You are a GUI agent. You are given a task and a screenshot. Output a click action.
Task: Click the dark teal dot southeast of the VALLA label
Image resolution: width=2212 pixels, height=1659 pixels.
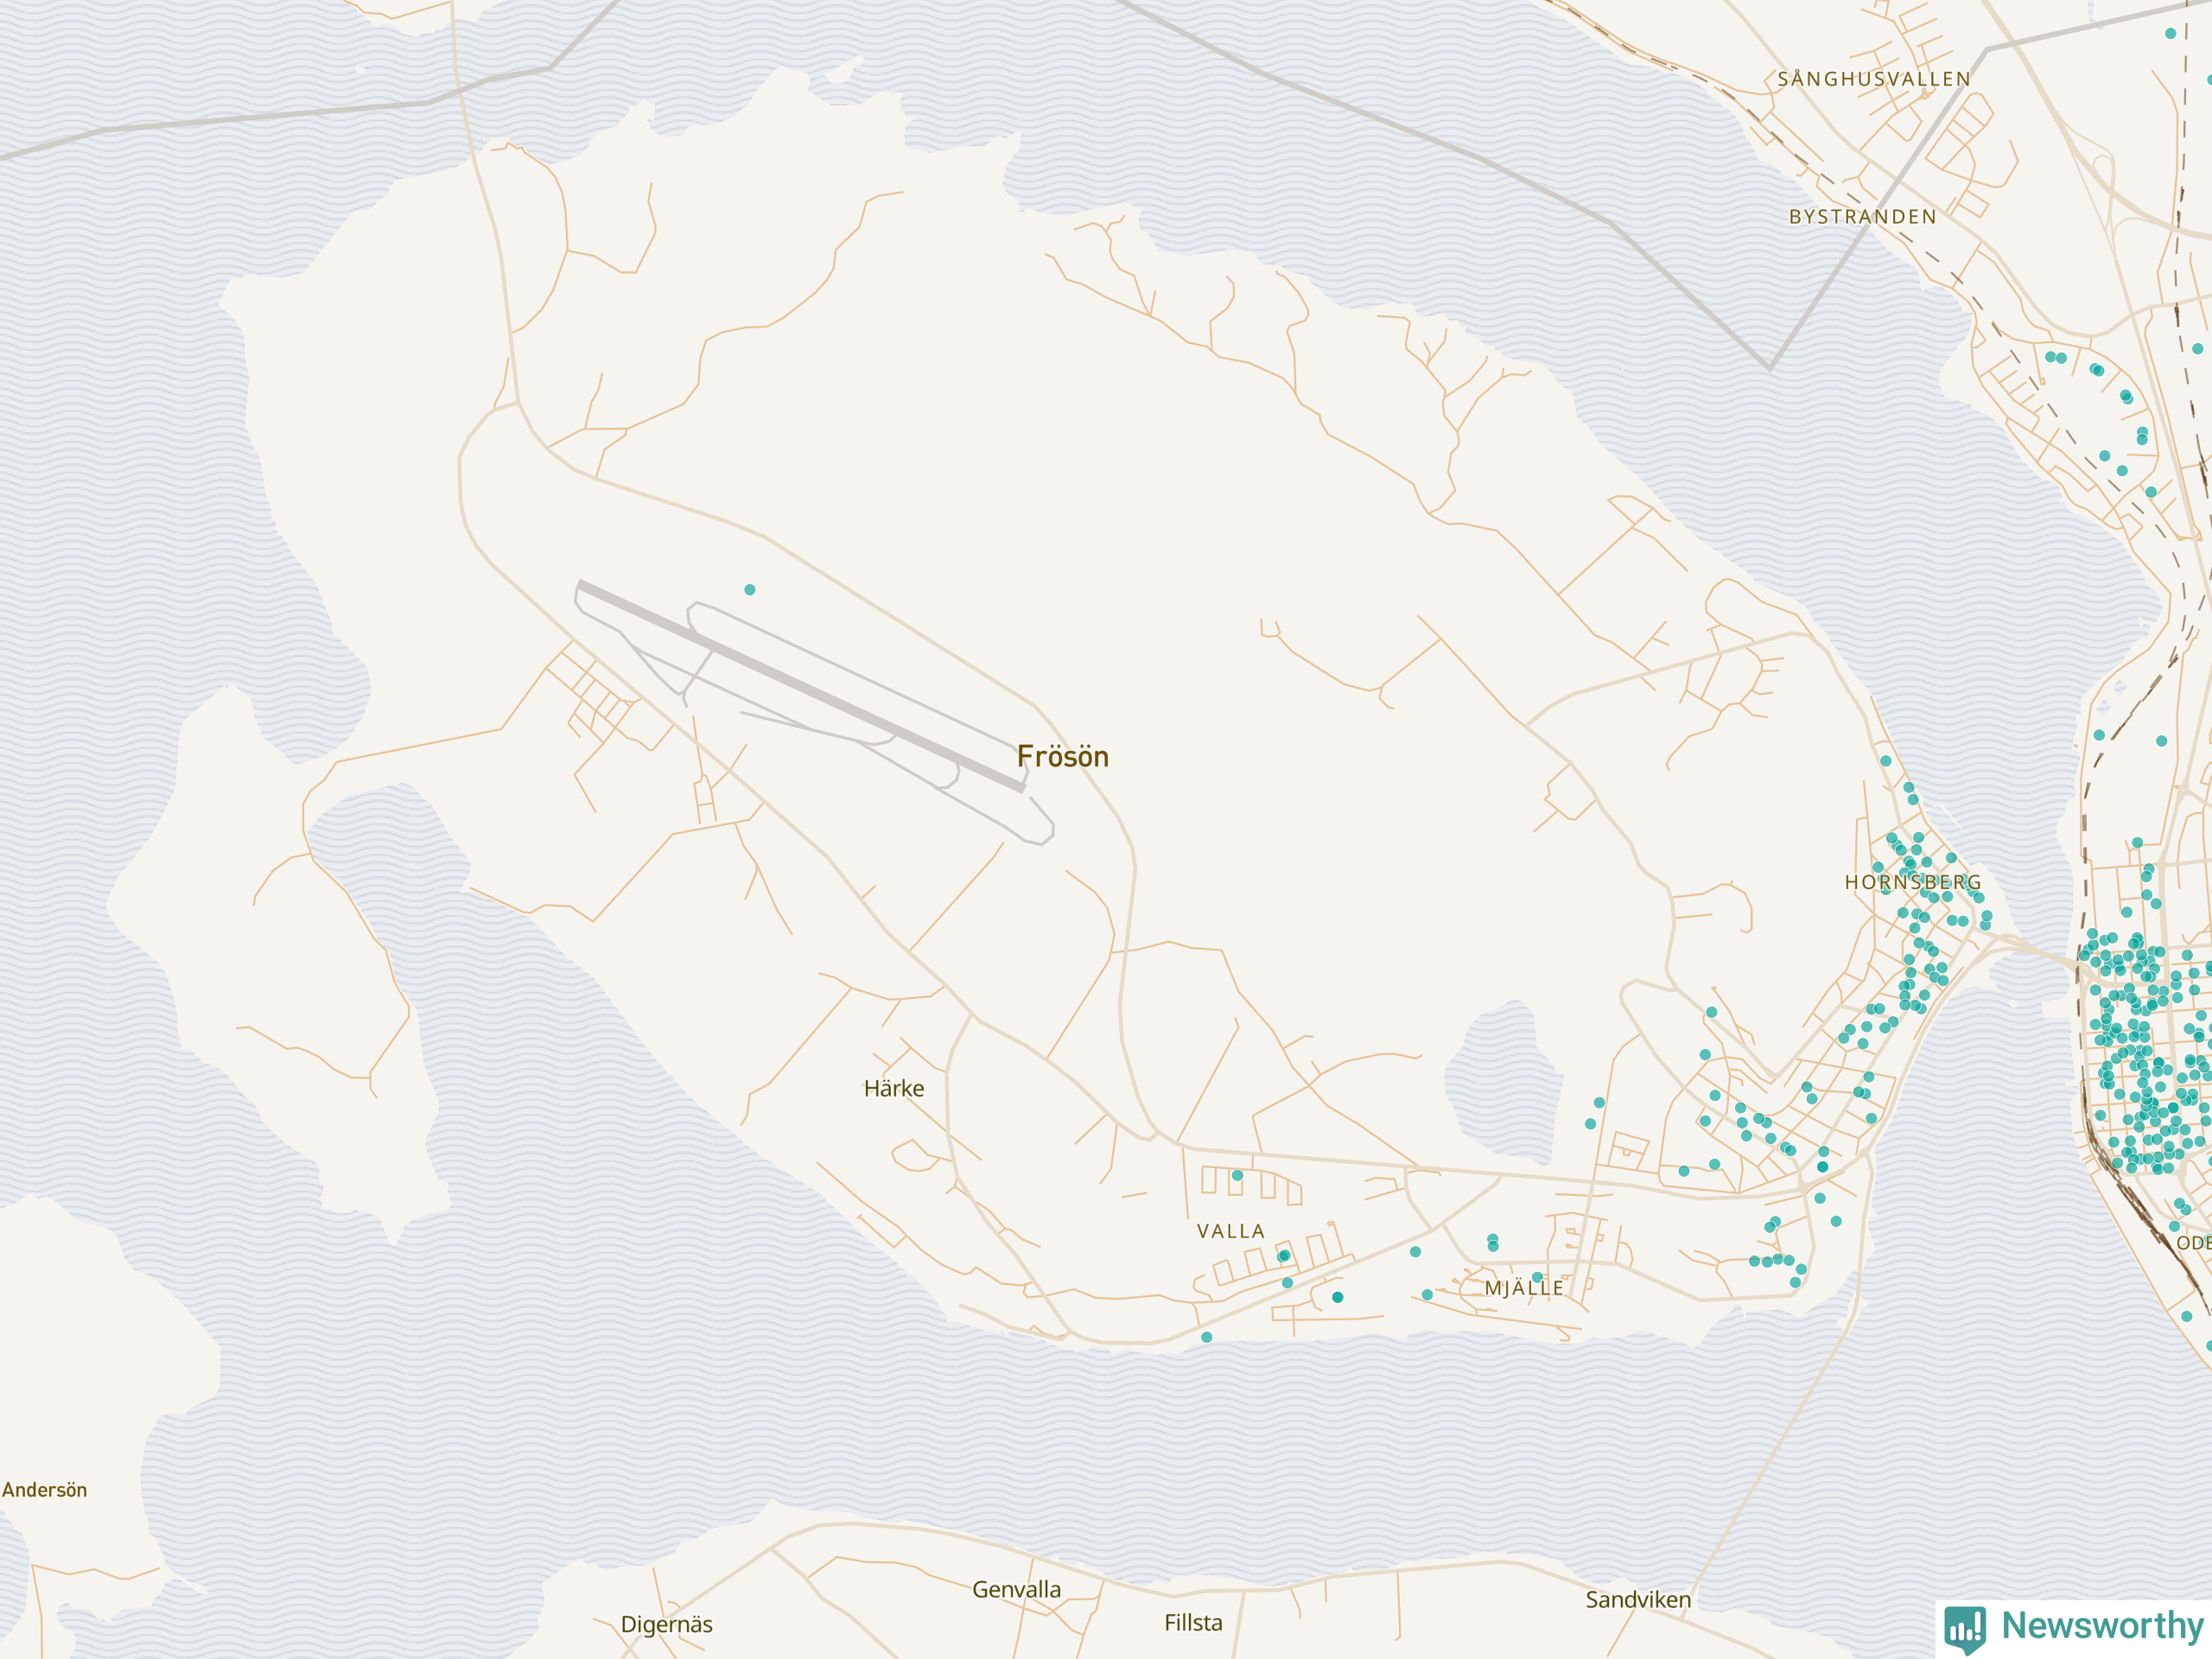(1338, 1297)
